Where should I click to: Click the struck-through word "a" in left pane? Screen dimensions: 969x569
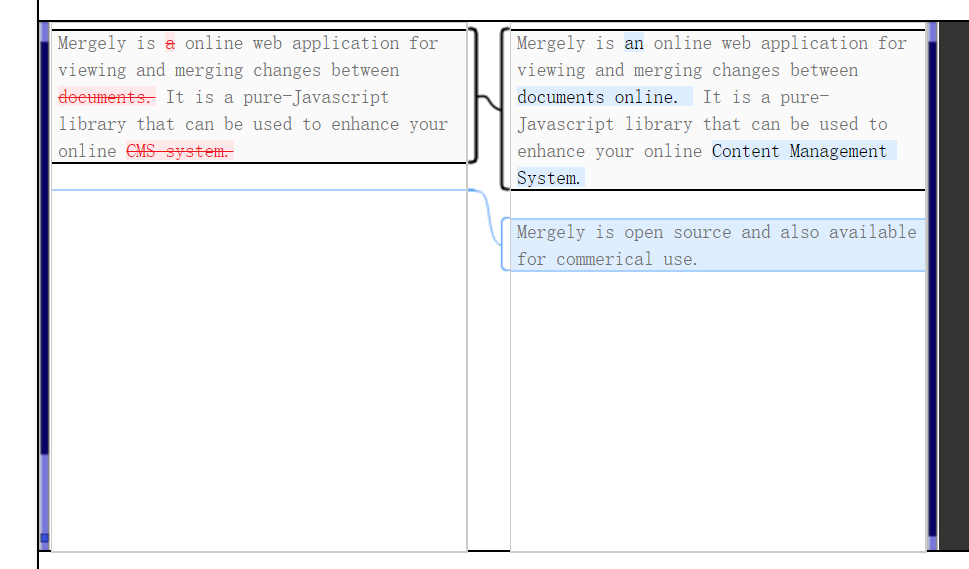coord(170,43)
